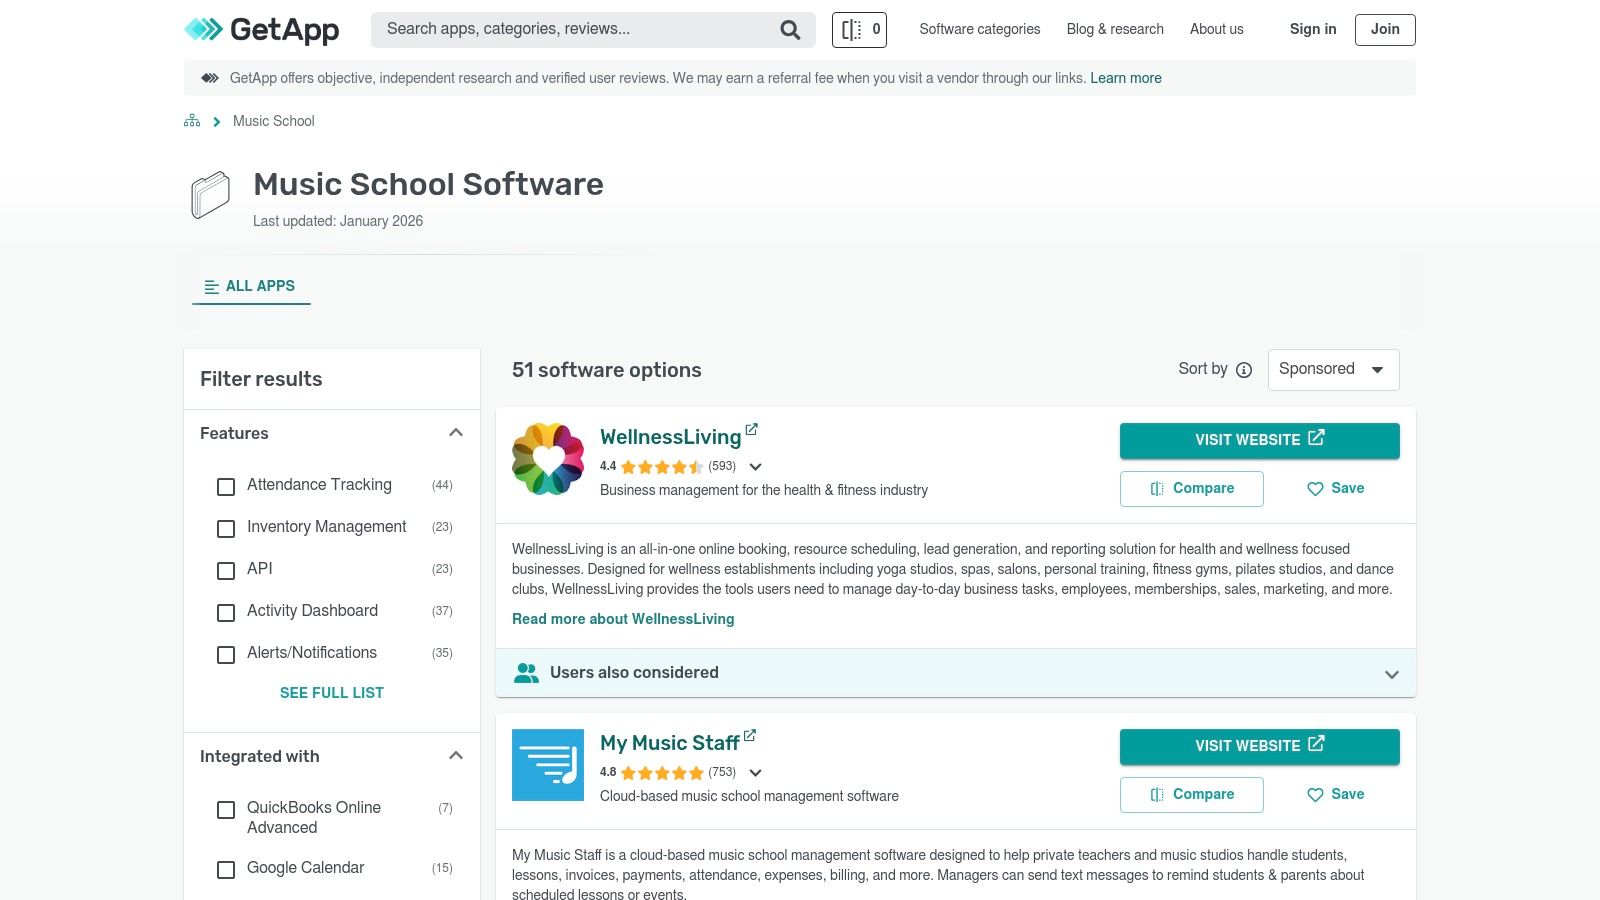
Task: Open the Software categories menu
Action: [979, 30]
